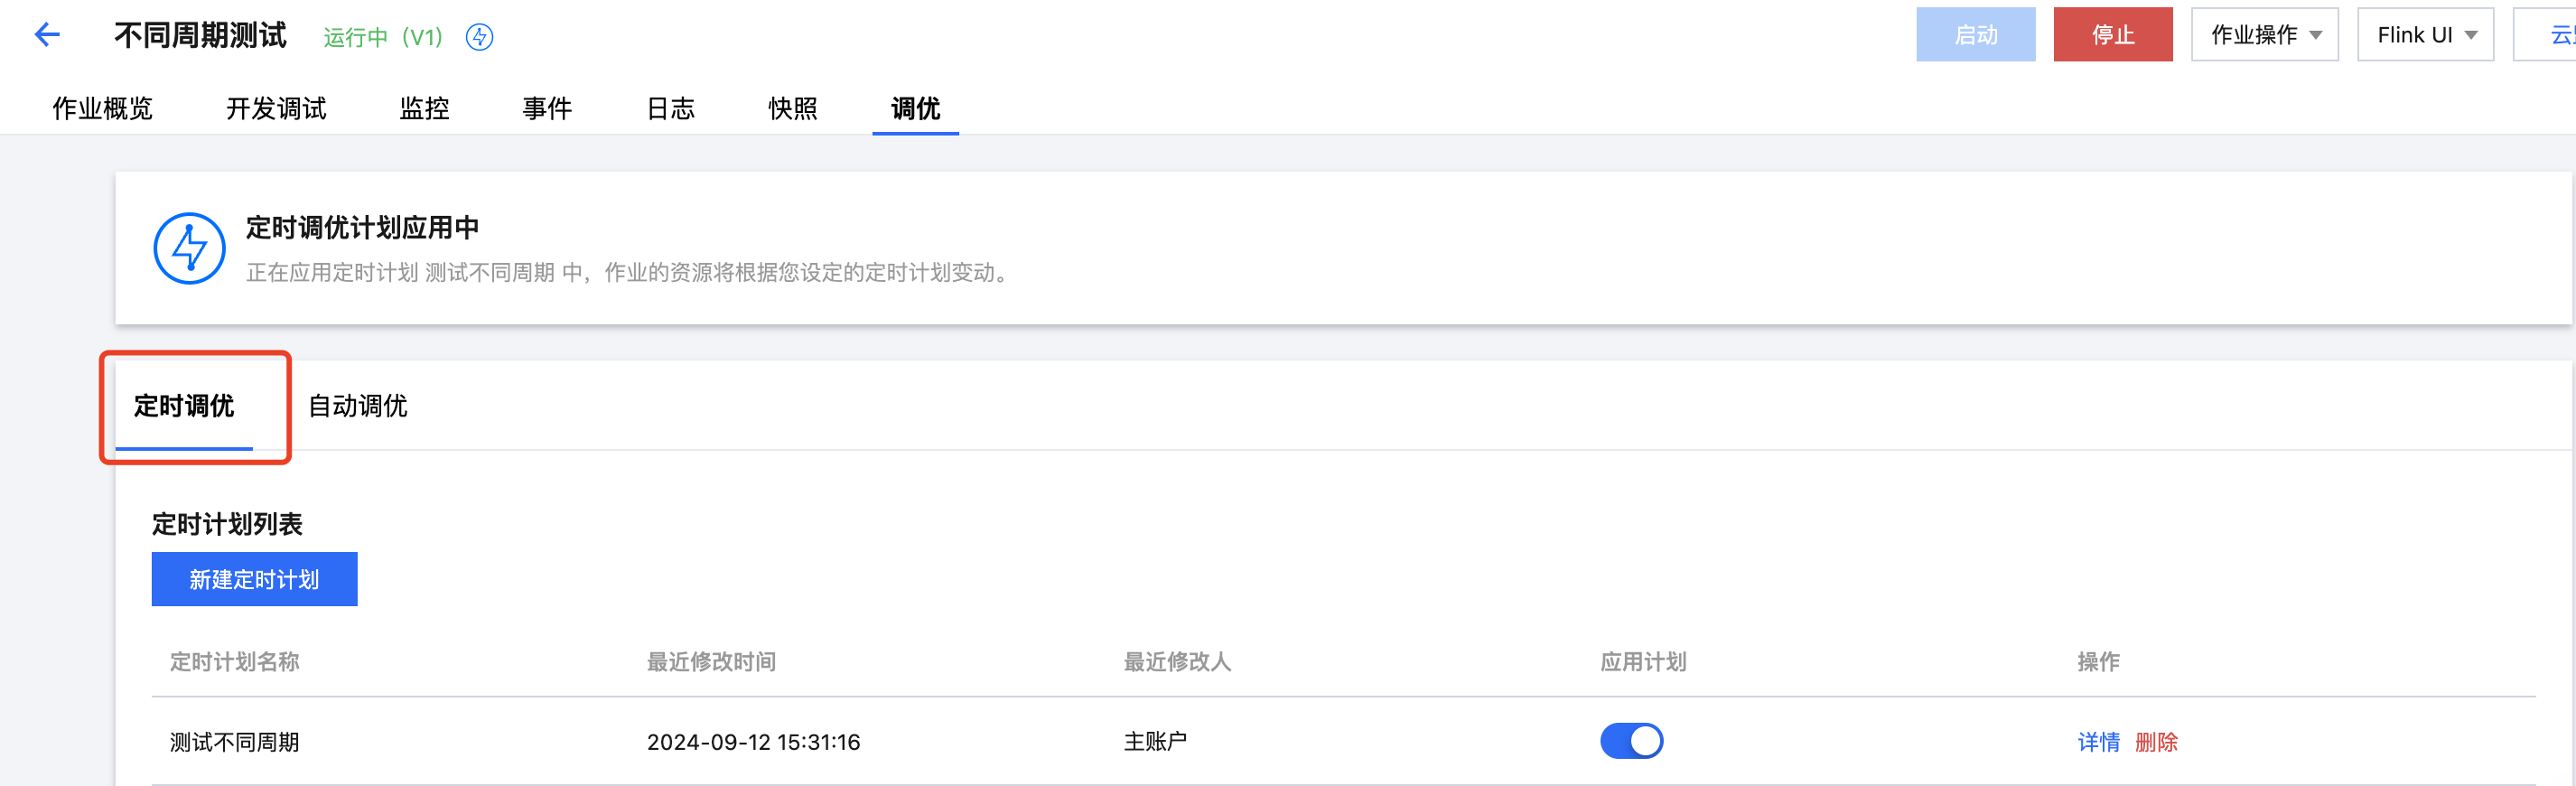Select the 定时调优 sub-tab
The height and width of the screenshot is (786, 2576).
point(184,406)
